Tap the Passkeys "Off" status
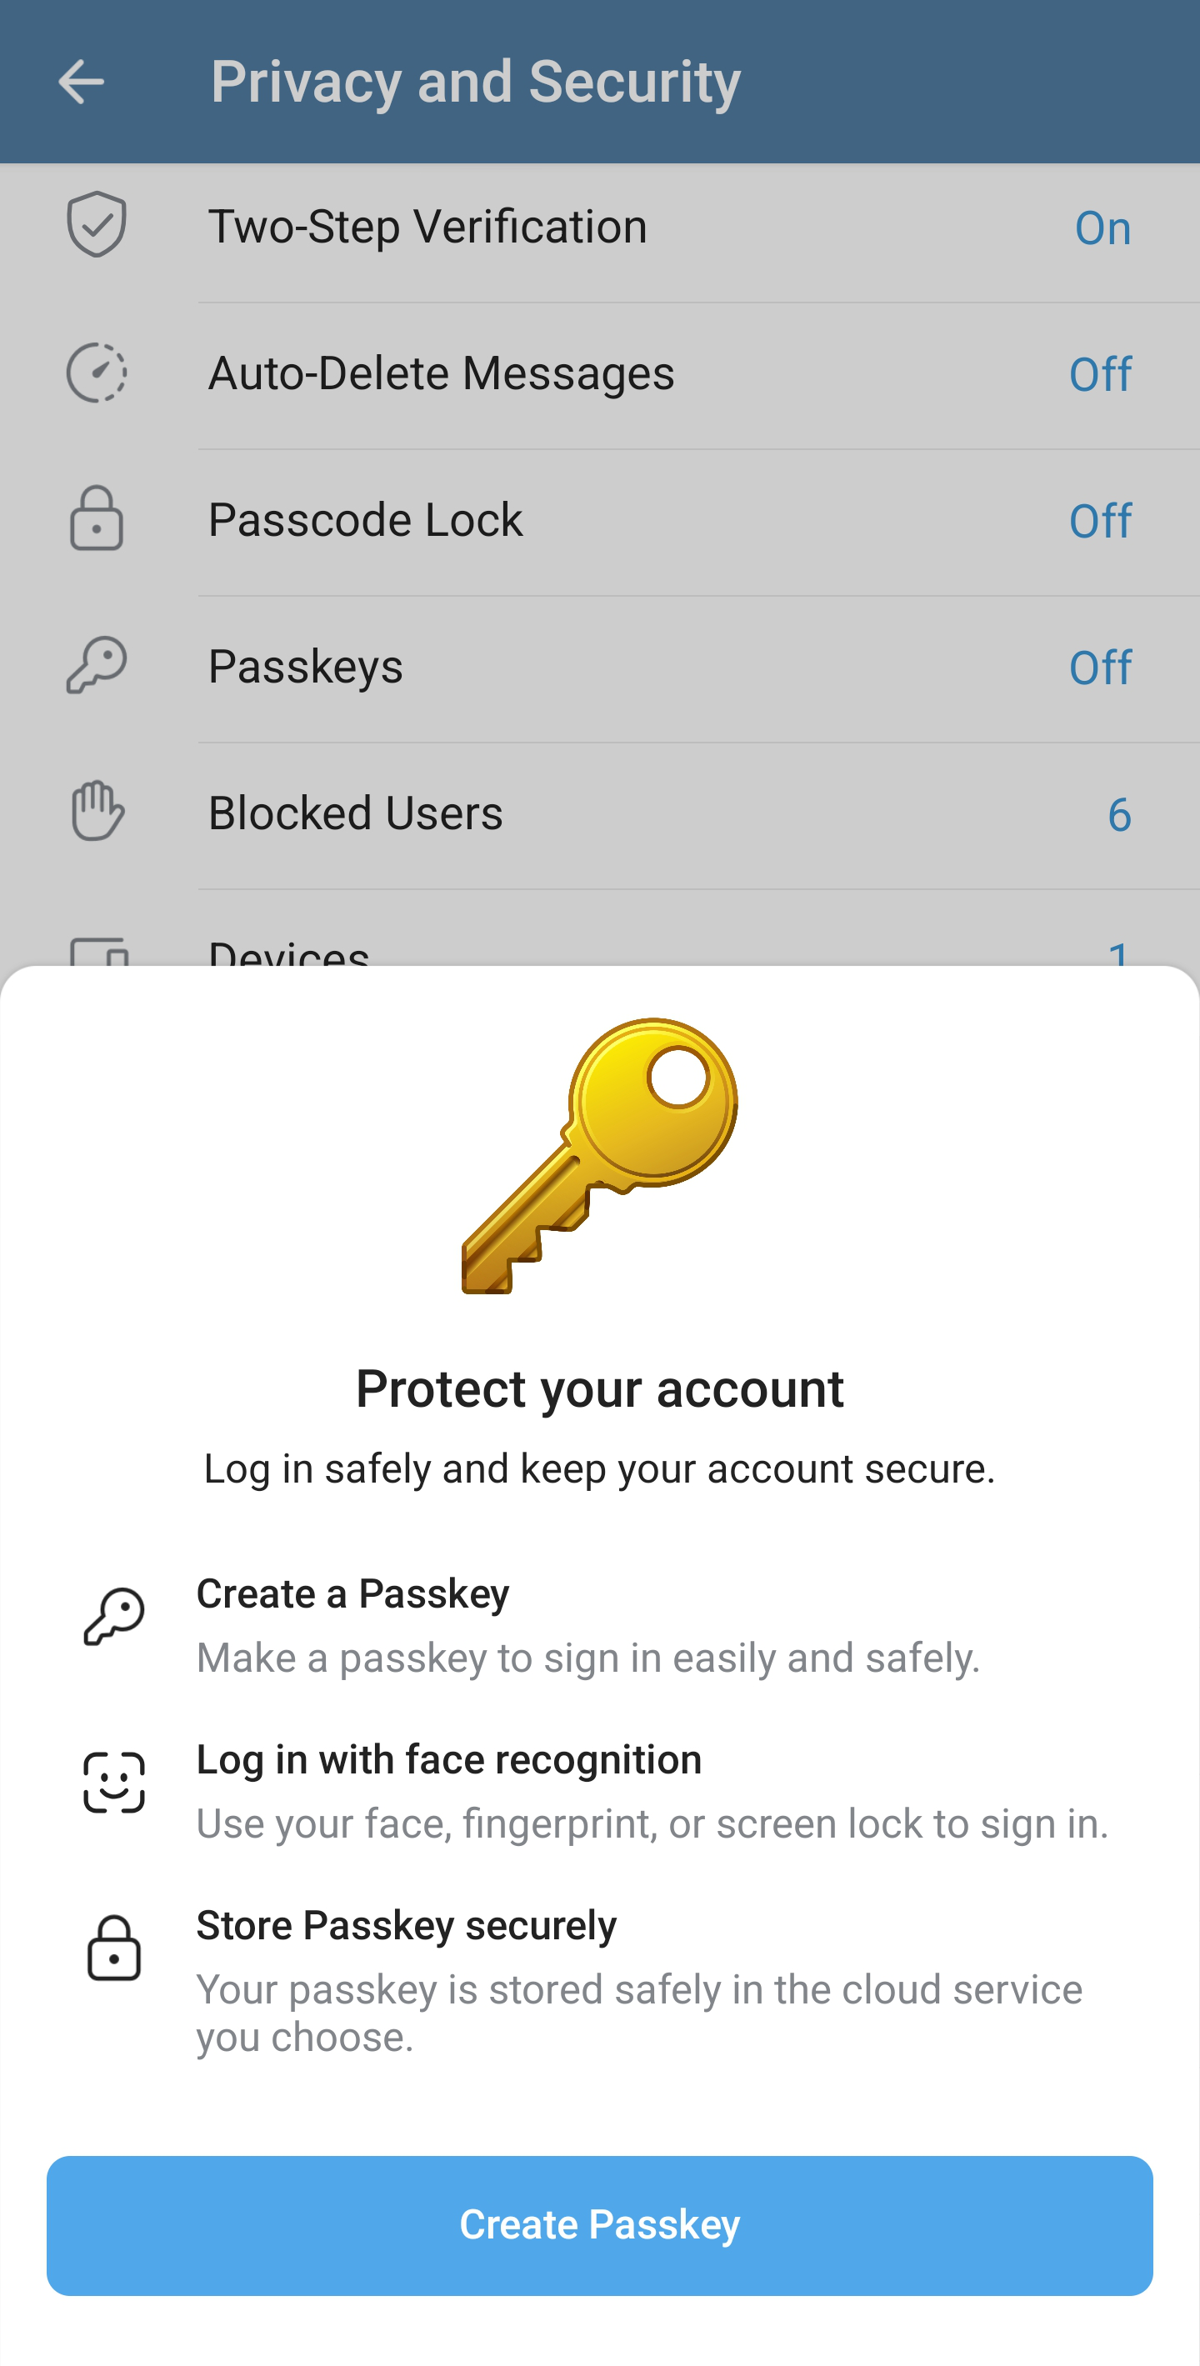Viewport: 1200px width, 2366px height. [1100, 667]
